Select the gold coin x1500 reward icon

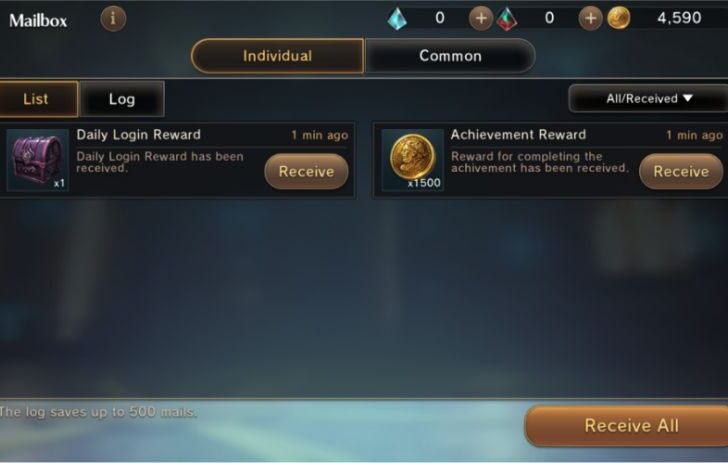coord(412,160)
